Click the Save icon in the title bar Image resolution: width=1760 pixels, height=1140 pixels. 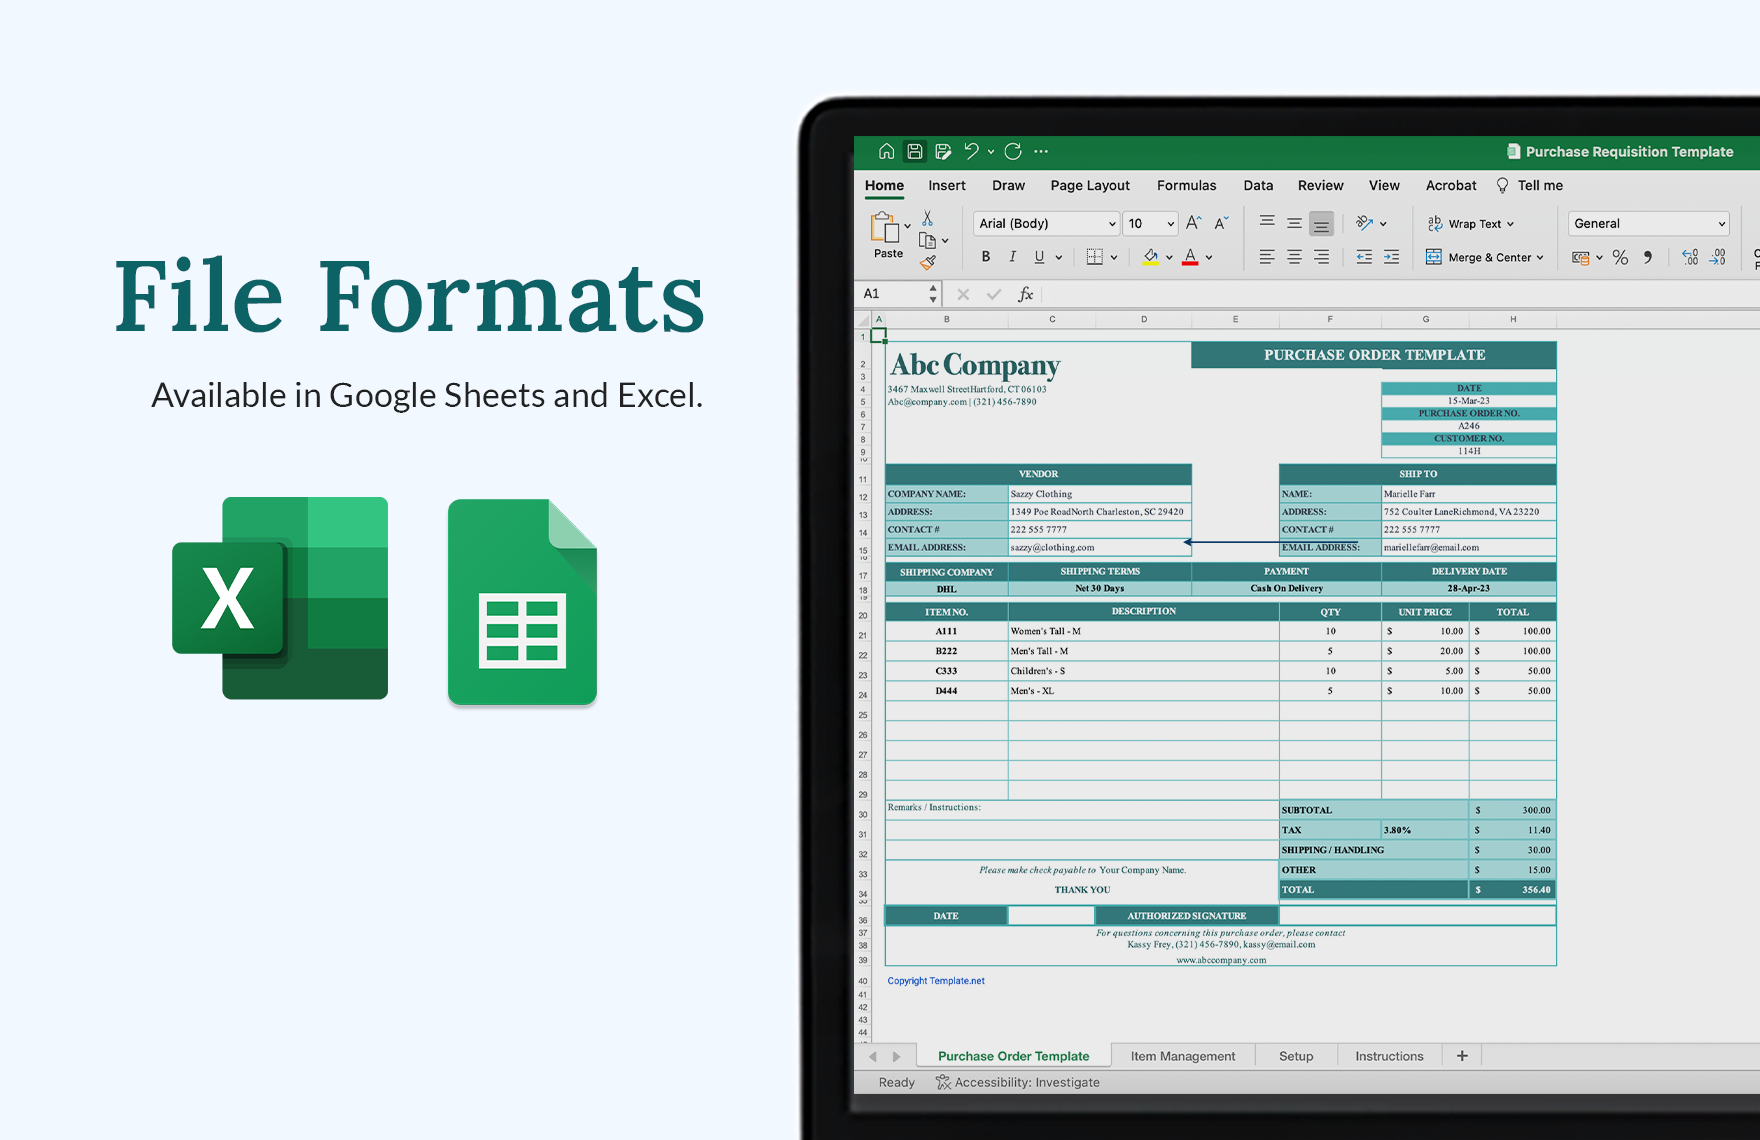tap(914, 151)
